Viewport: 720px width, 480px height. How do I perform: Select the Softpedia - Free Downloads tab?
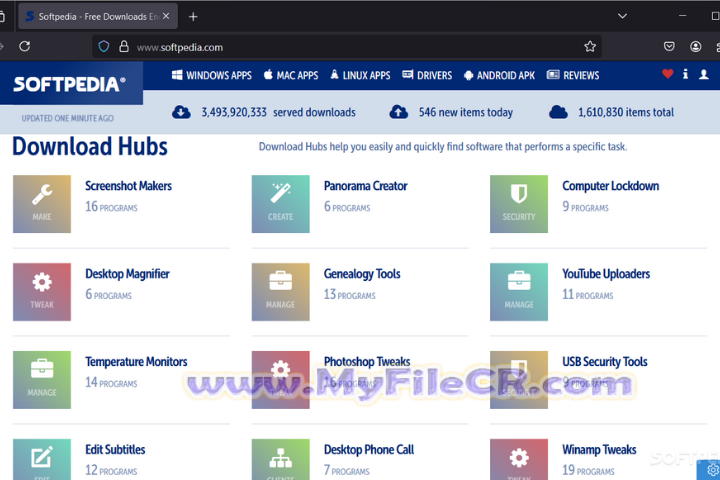pos(98,17)
